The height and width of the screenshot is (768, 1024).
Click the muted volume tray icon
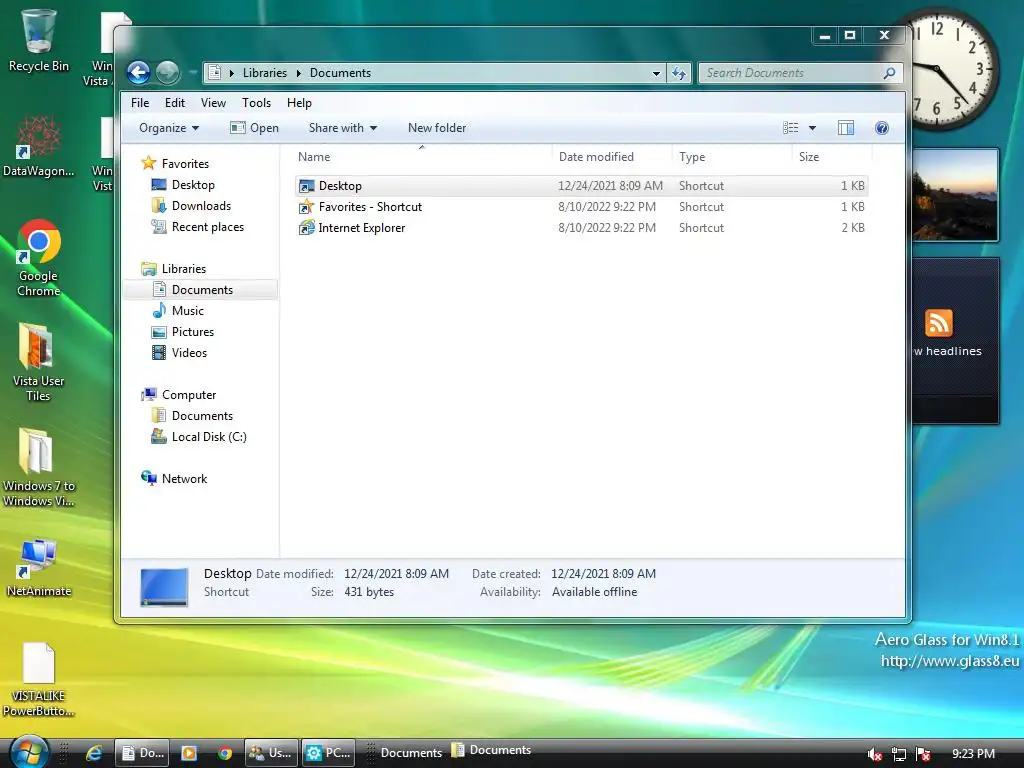tap(874, 754)
